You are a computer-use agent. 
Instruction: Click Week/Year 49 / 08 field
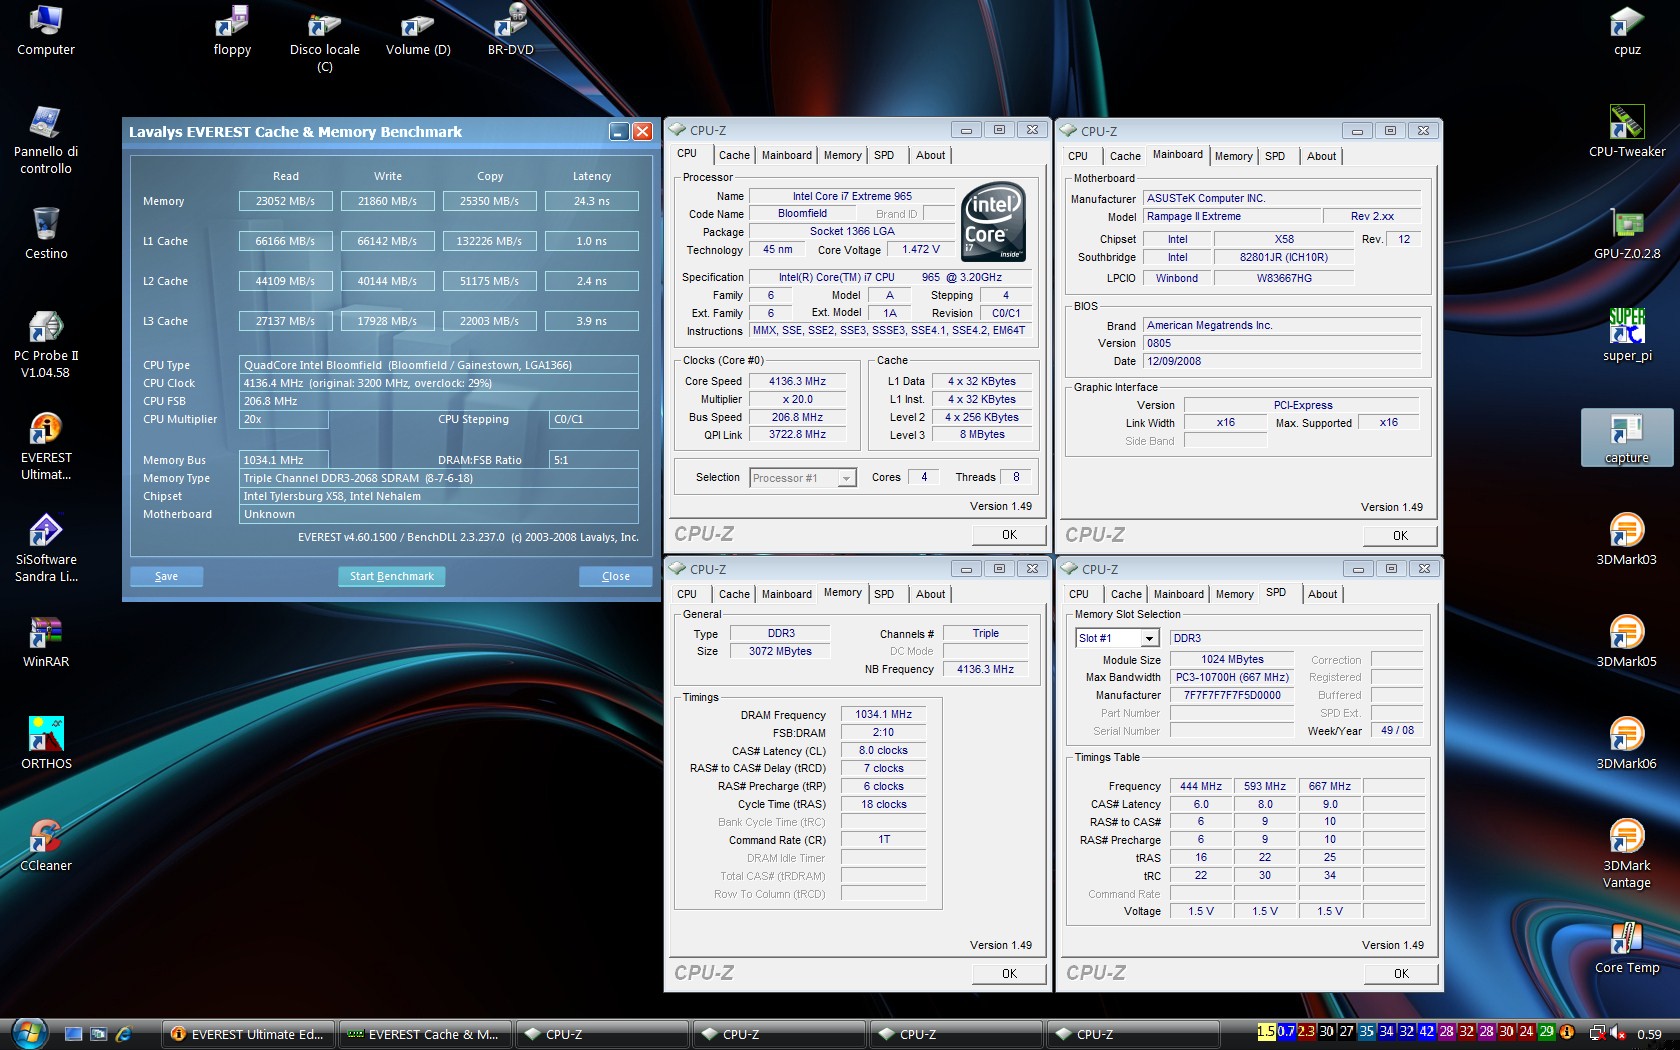coord(1397,730)
